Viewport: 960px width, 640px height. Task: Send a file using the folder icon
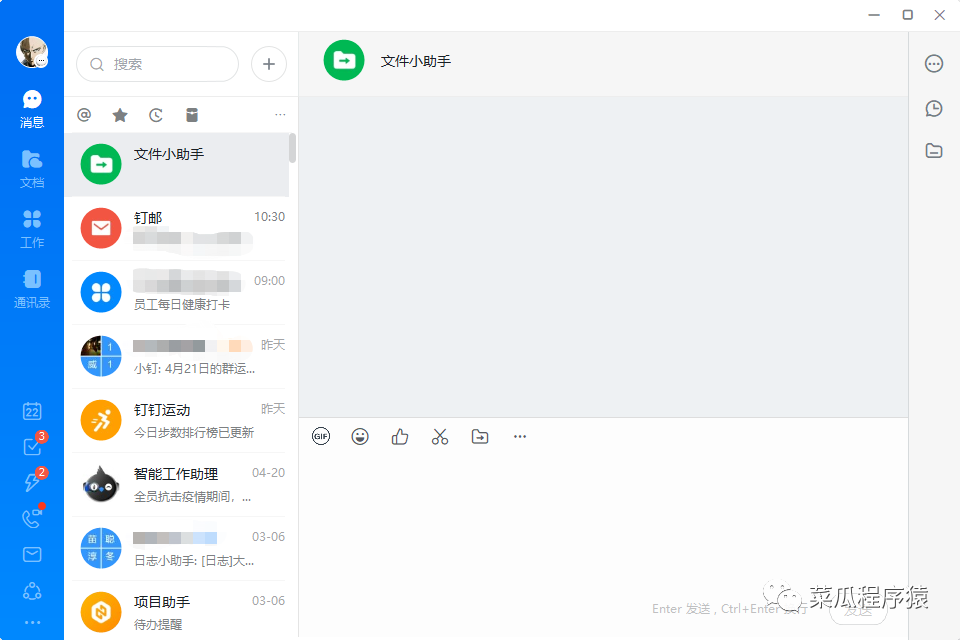tap(480, 437)
